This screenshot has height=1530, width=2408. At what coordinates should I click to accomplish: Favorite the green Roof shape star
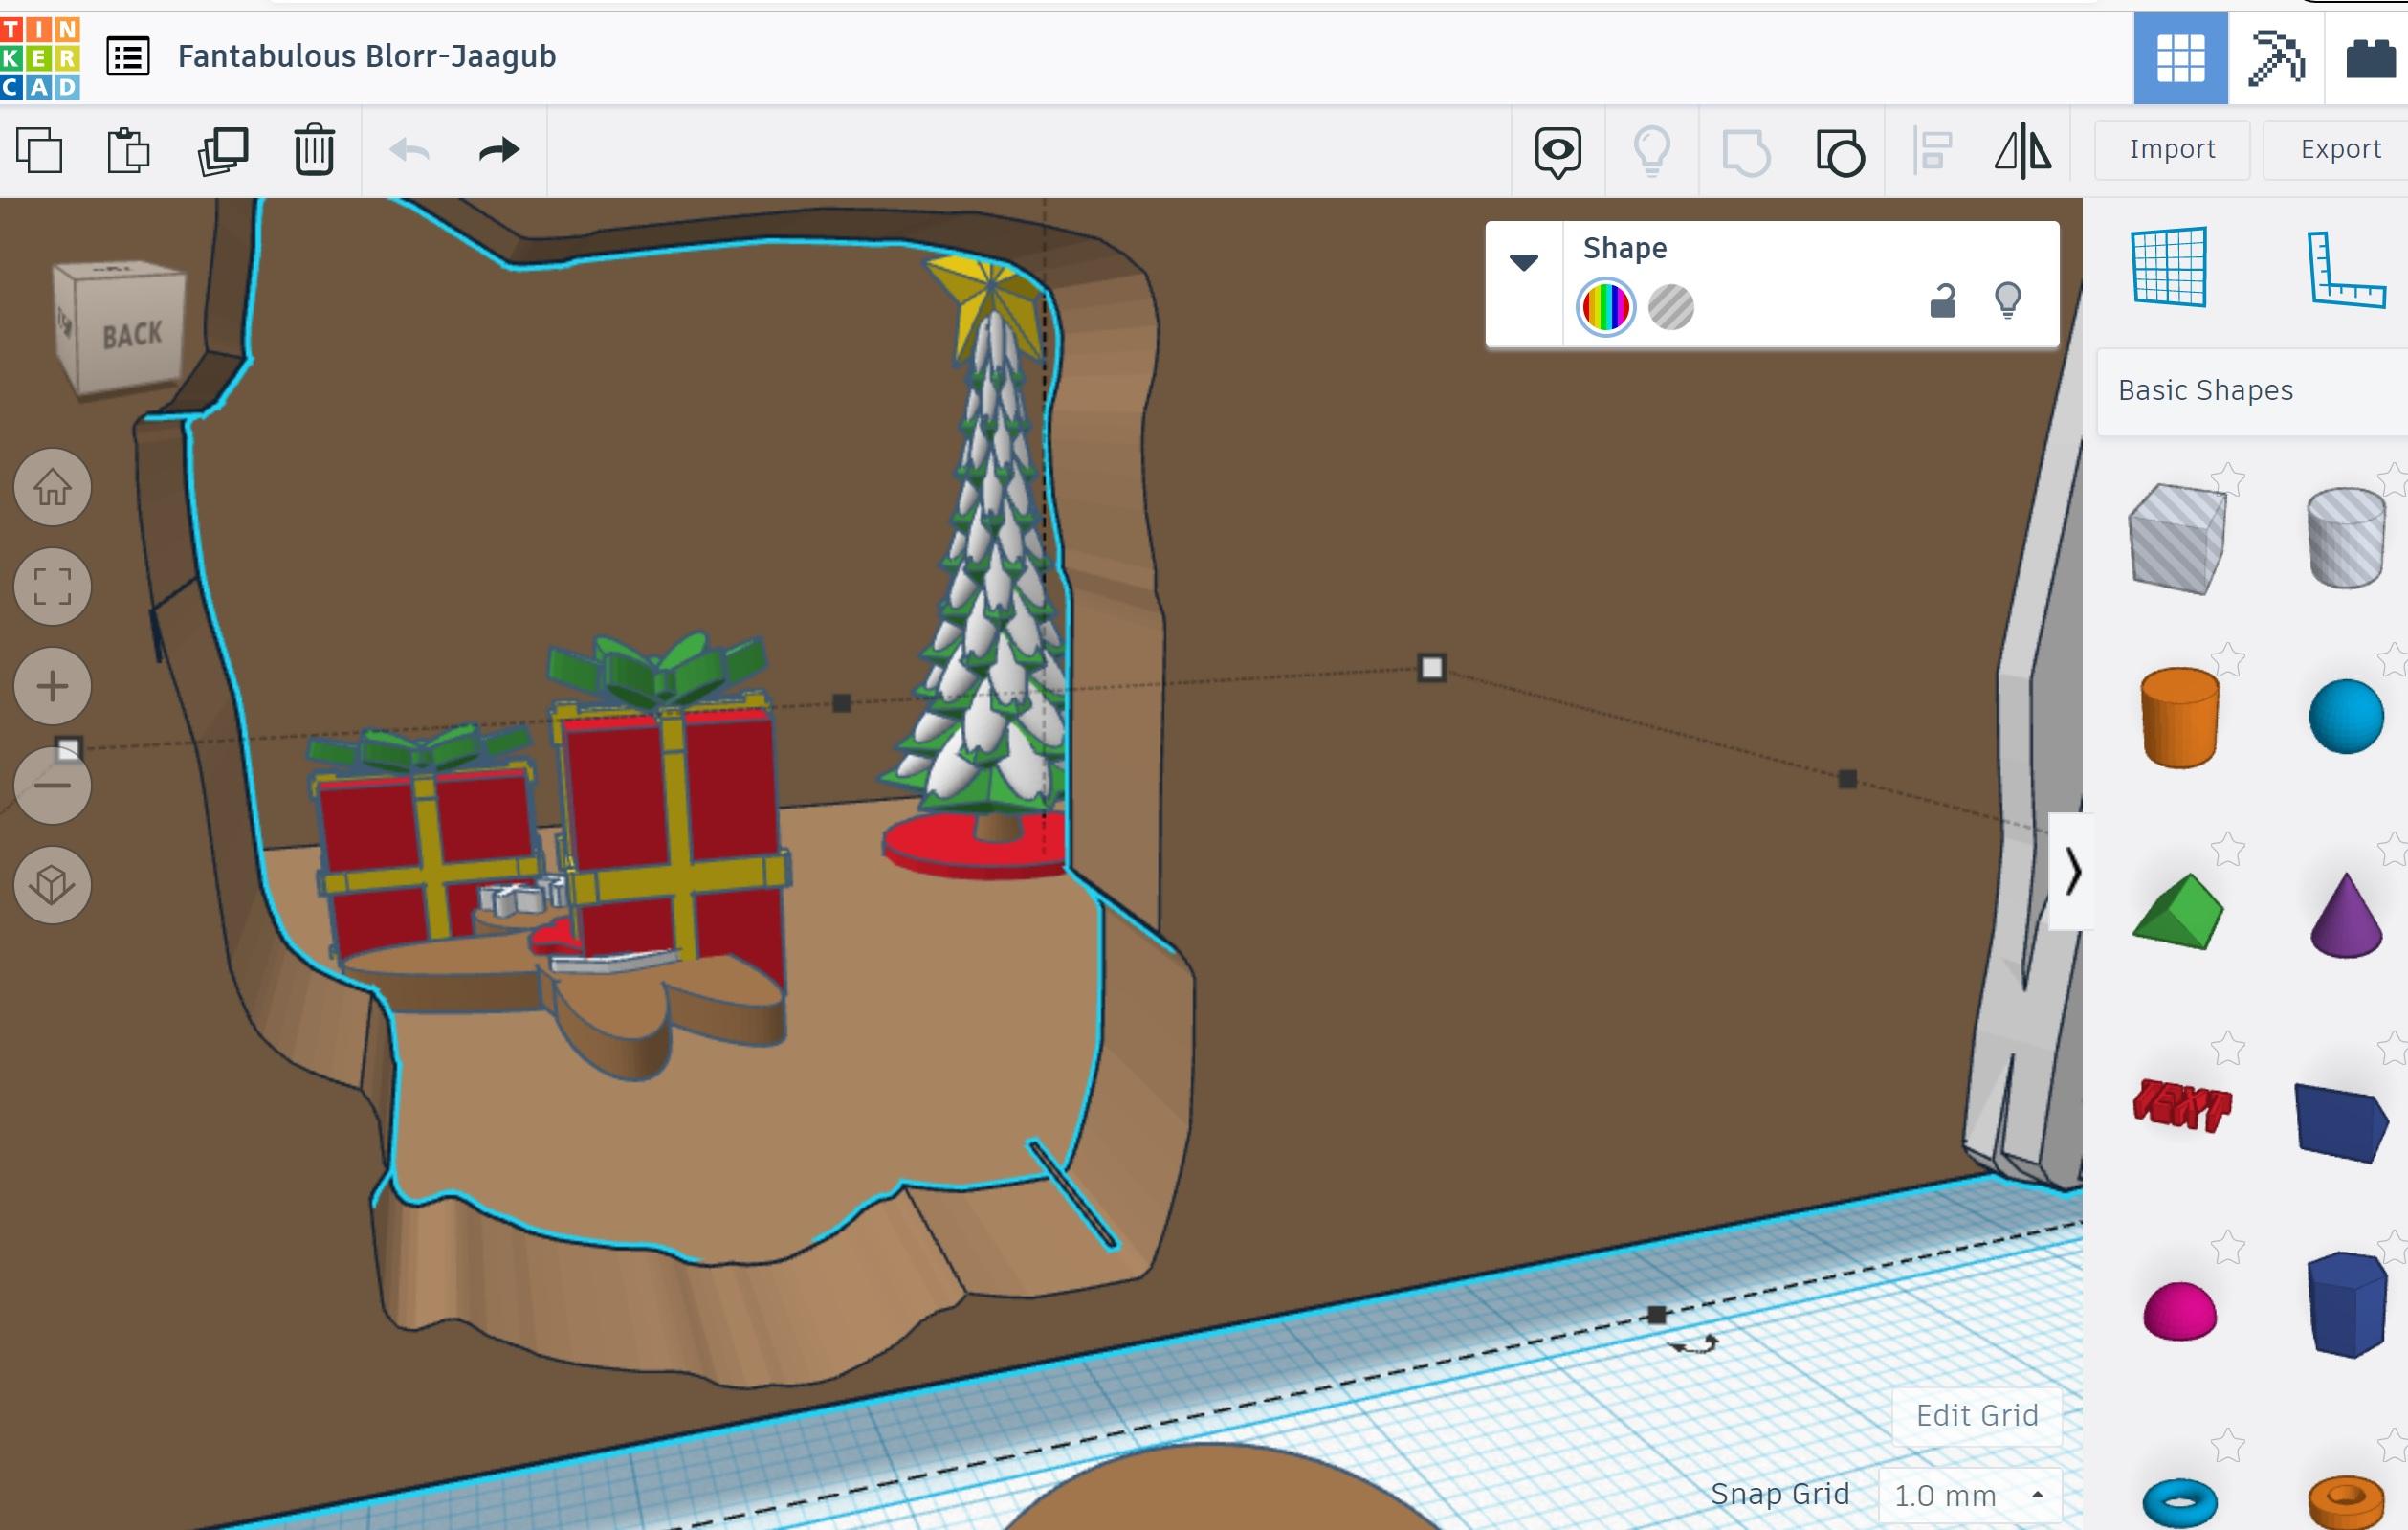(2228, 849)
